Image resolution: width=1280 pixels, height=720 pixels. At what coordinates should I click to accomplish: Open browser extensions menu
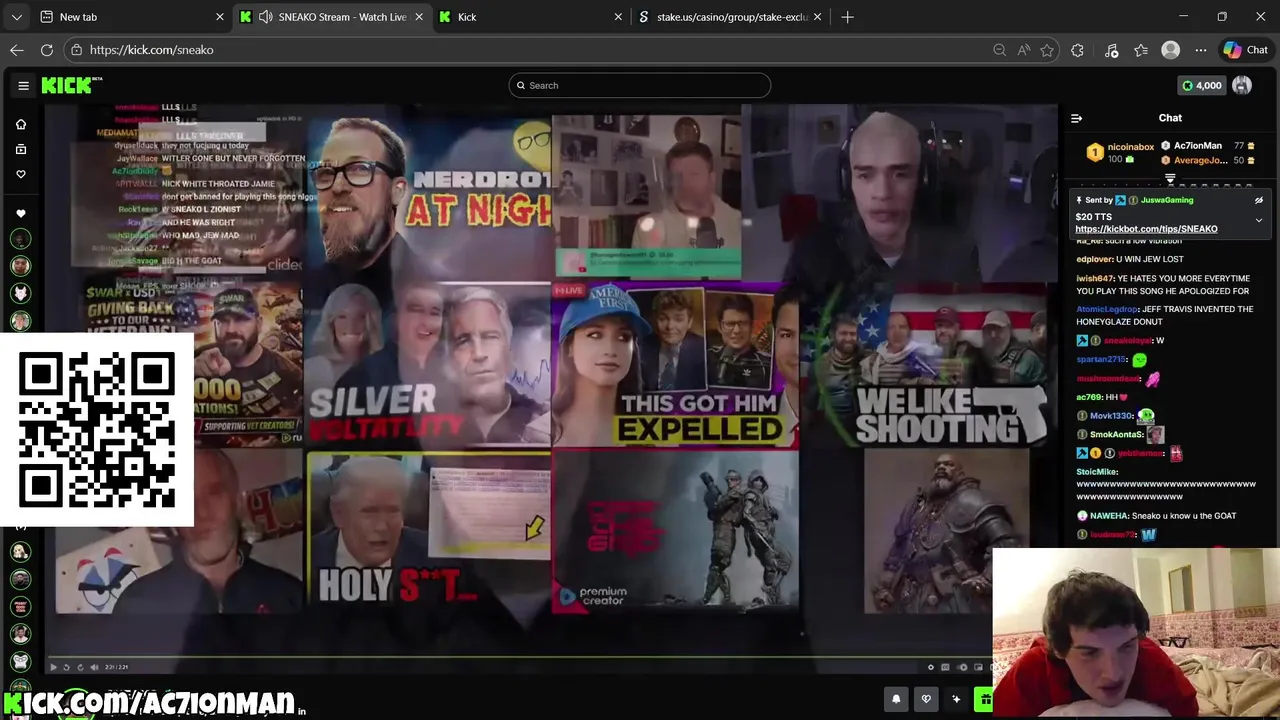click(x=1077, y=50)
